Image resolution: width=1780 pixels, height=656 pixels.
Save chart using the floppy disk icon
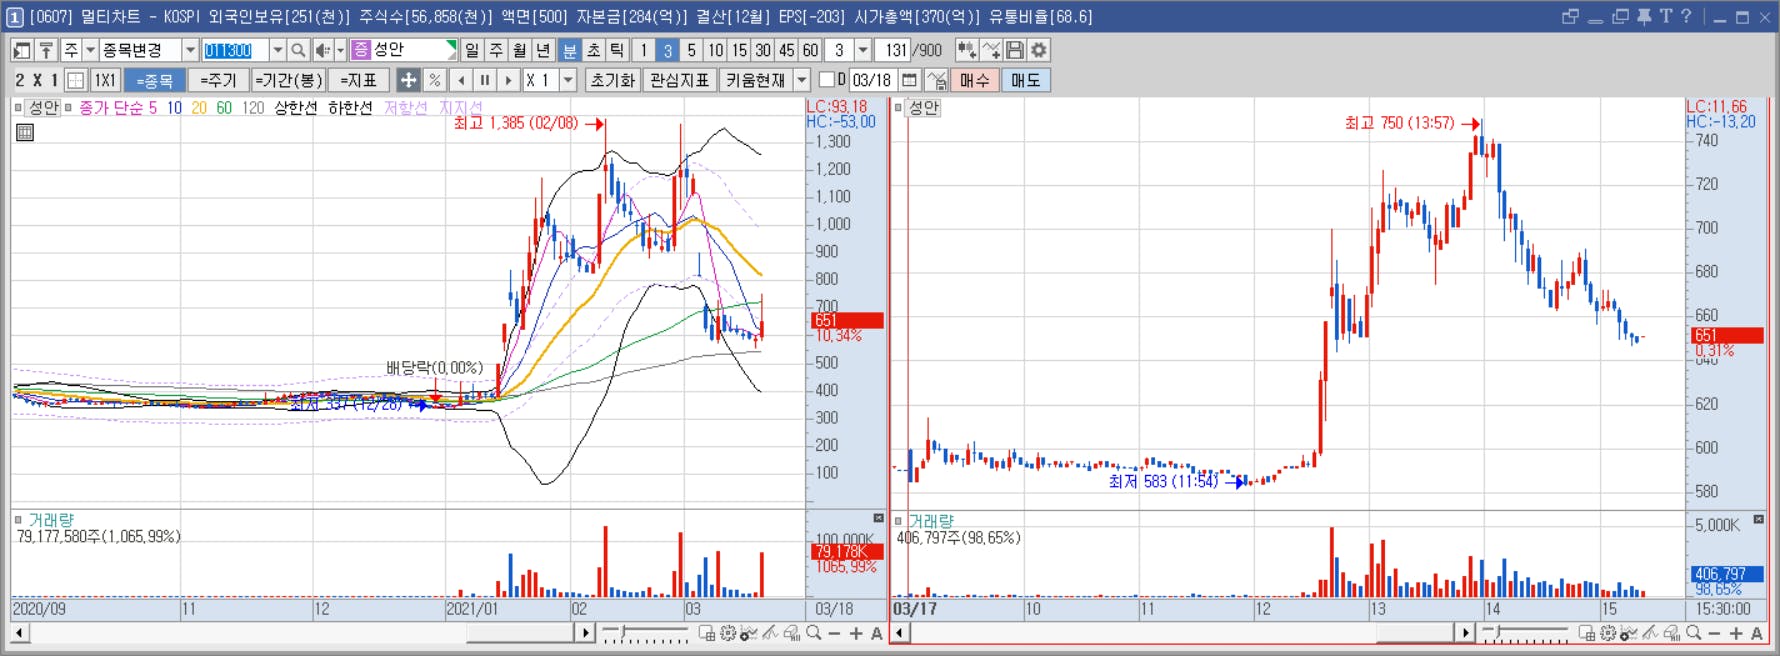(x=1015, y=50)
